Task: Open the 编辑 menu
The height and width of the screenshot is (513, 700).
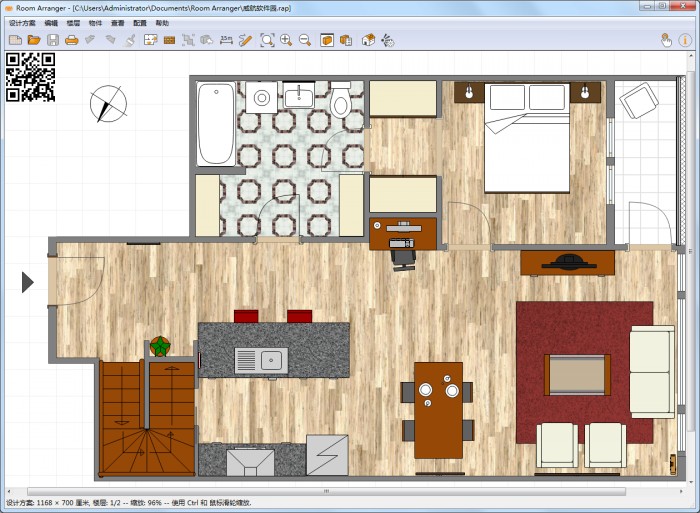Action: click(x=51, y=23)
